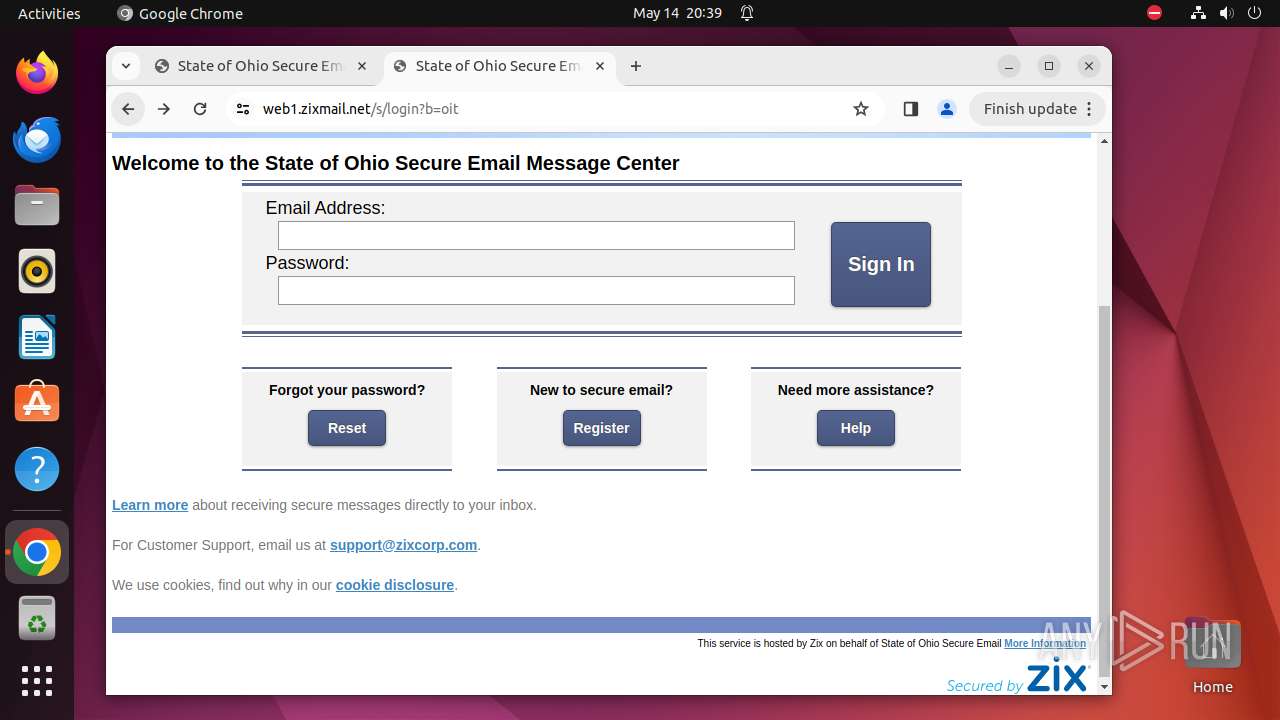The image size is (1280, 720).
Task: Click Reset to recover password
Action: [x=347, y=428]
